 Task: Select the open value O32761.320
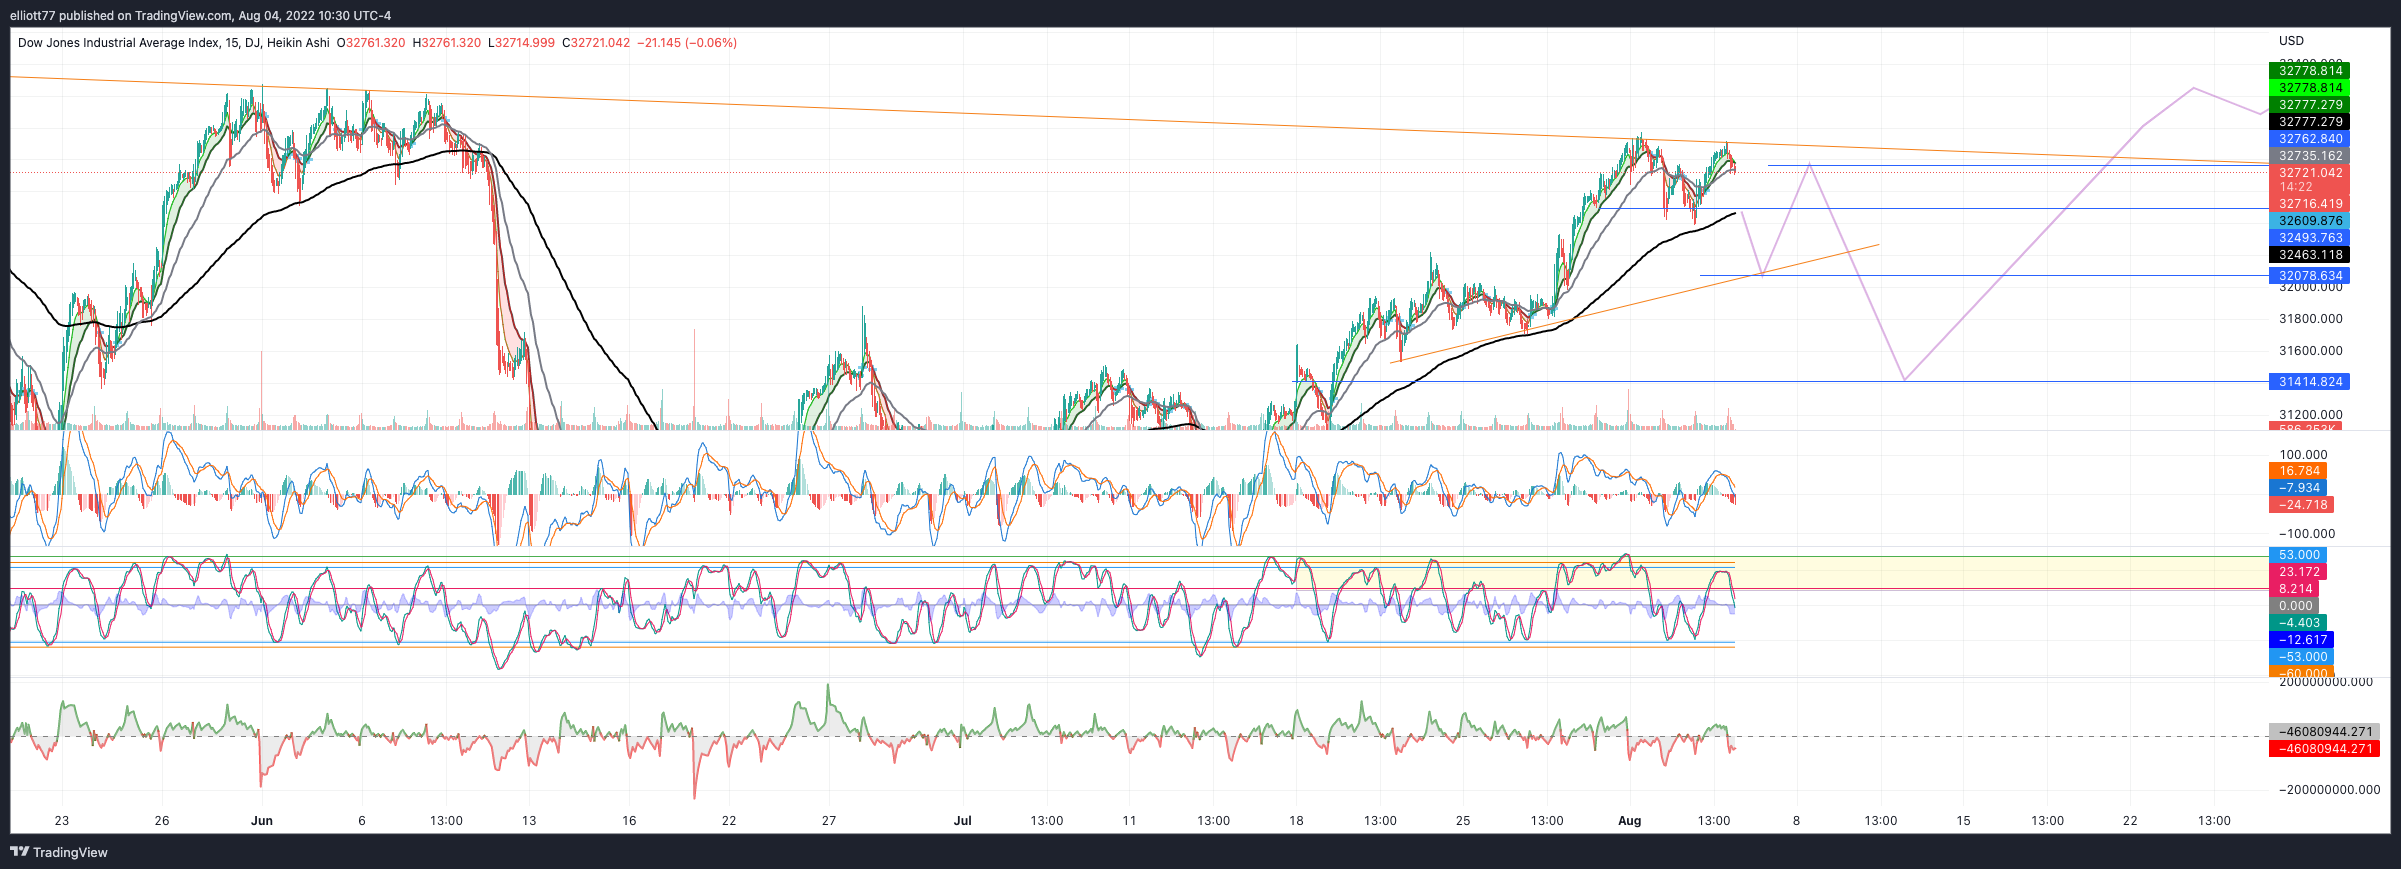point(371,43)
